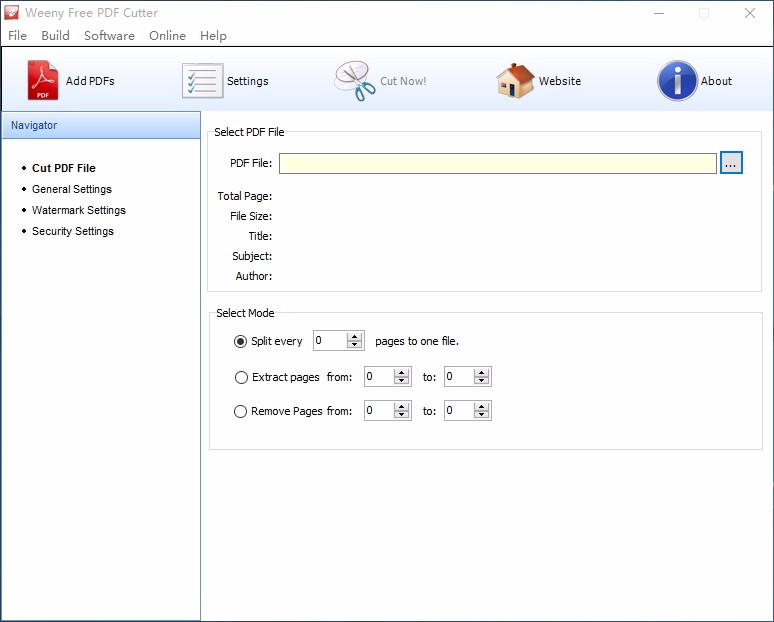Increase the Extract pages from value

click(x=401, y=373)
